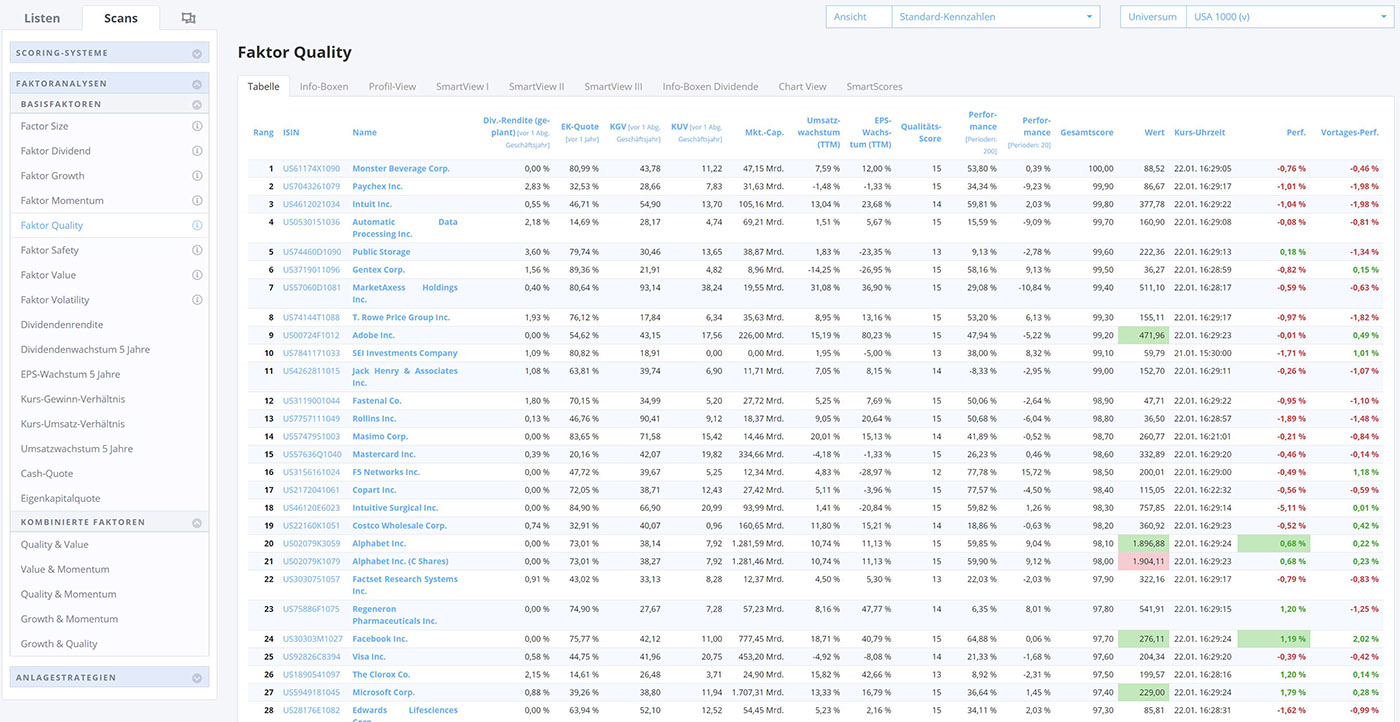The height and width of the screenshot is (722, 1400).
Task: Open the Info-Boxen Dividende tab
Action: (x=710, y=87)
